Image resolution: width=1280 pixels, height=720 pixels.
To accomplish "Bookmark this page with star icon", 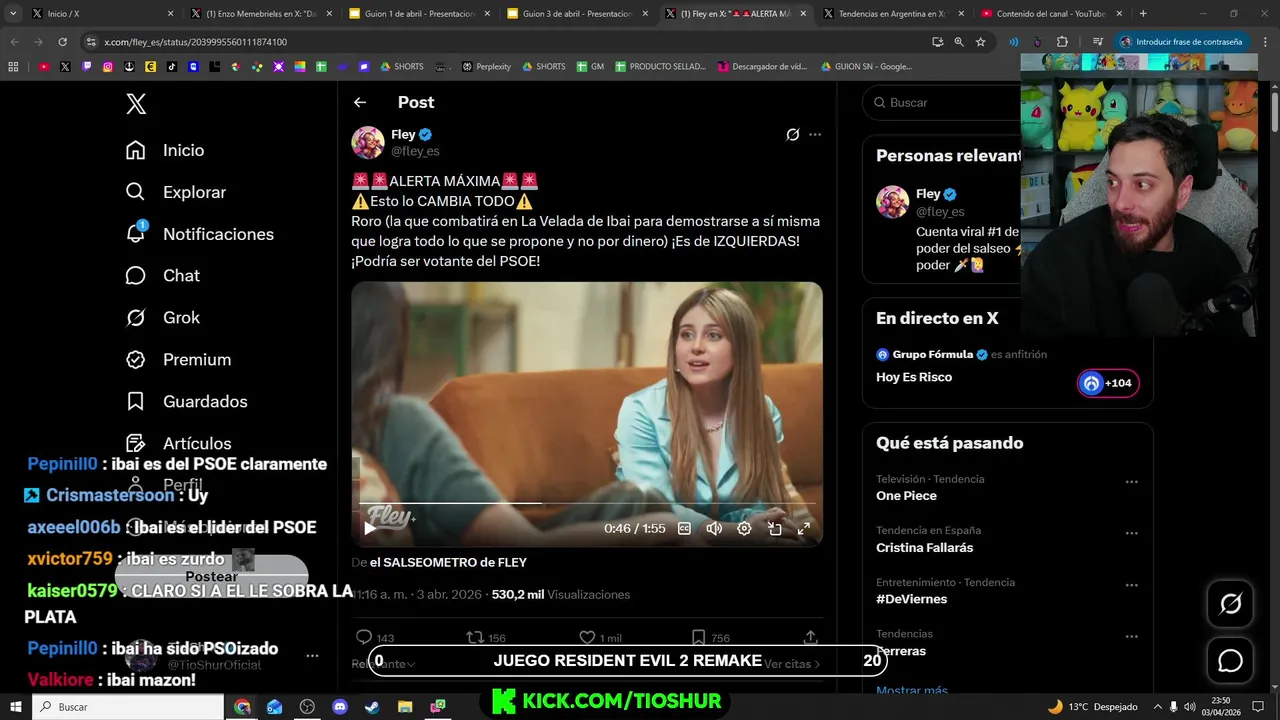I will pos(981,42).
